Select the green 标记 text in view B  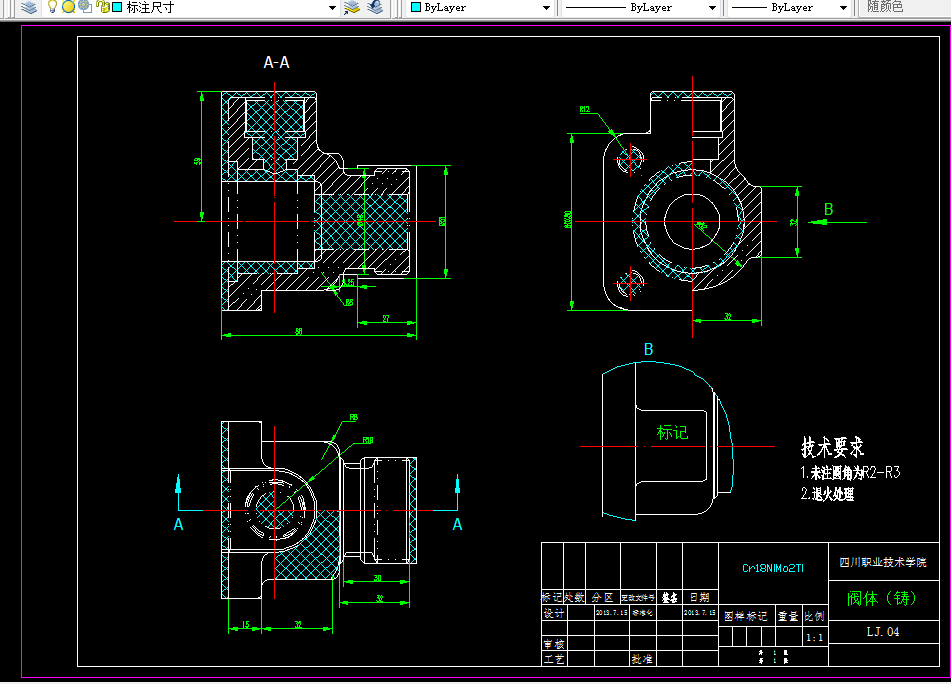coord(672,432)
